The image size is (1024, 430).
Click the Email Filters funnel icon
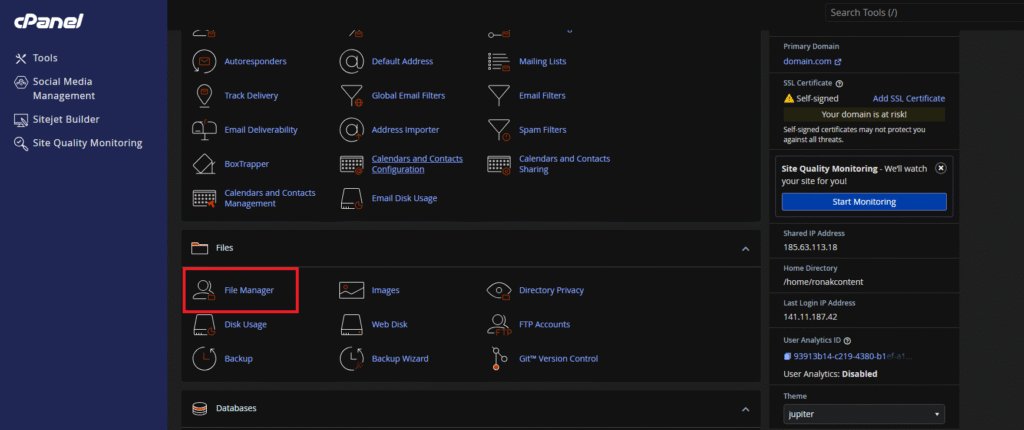coord(499,96)
